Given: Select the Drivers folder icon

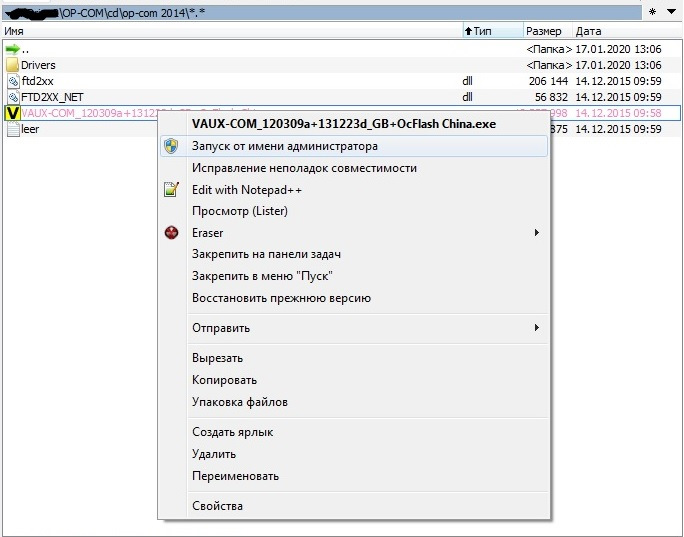Looking at the screenshot, I should coord(13,65).
